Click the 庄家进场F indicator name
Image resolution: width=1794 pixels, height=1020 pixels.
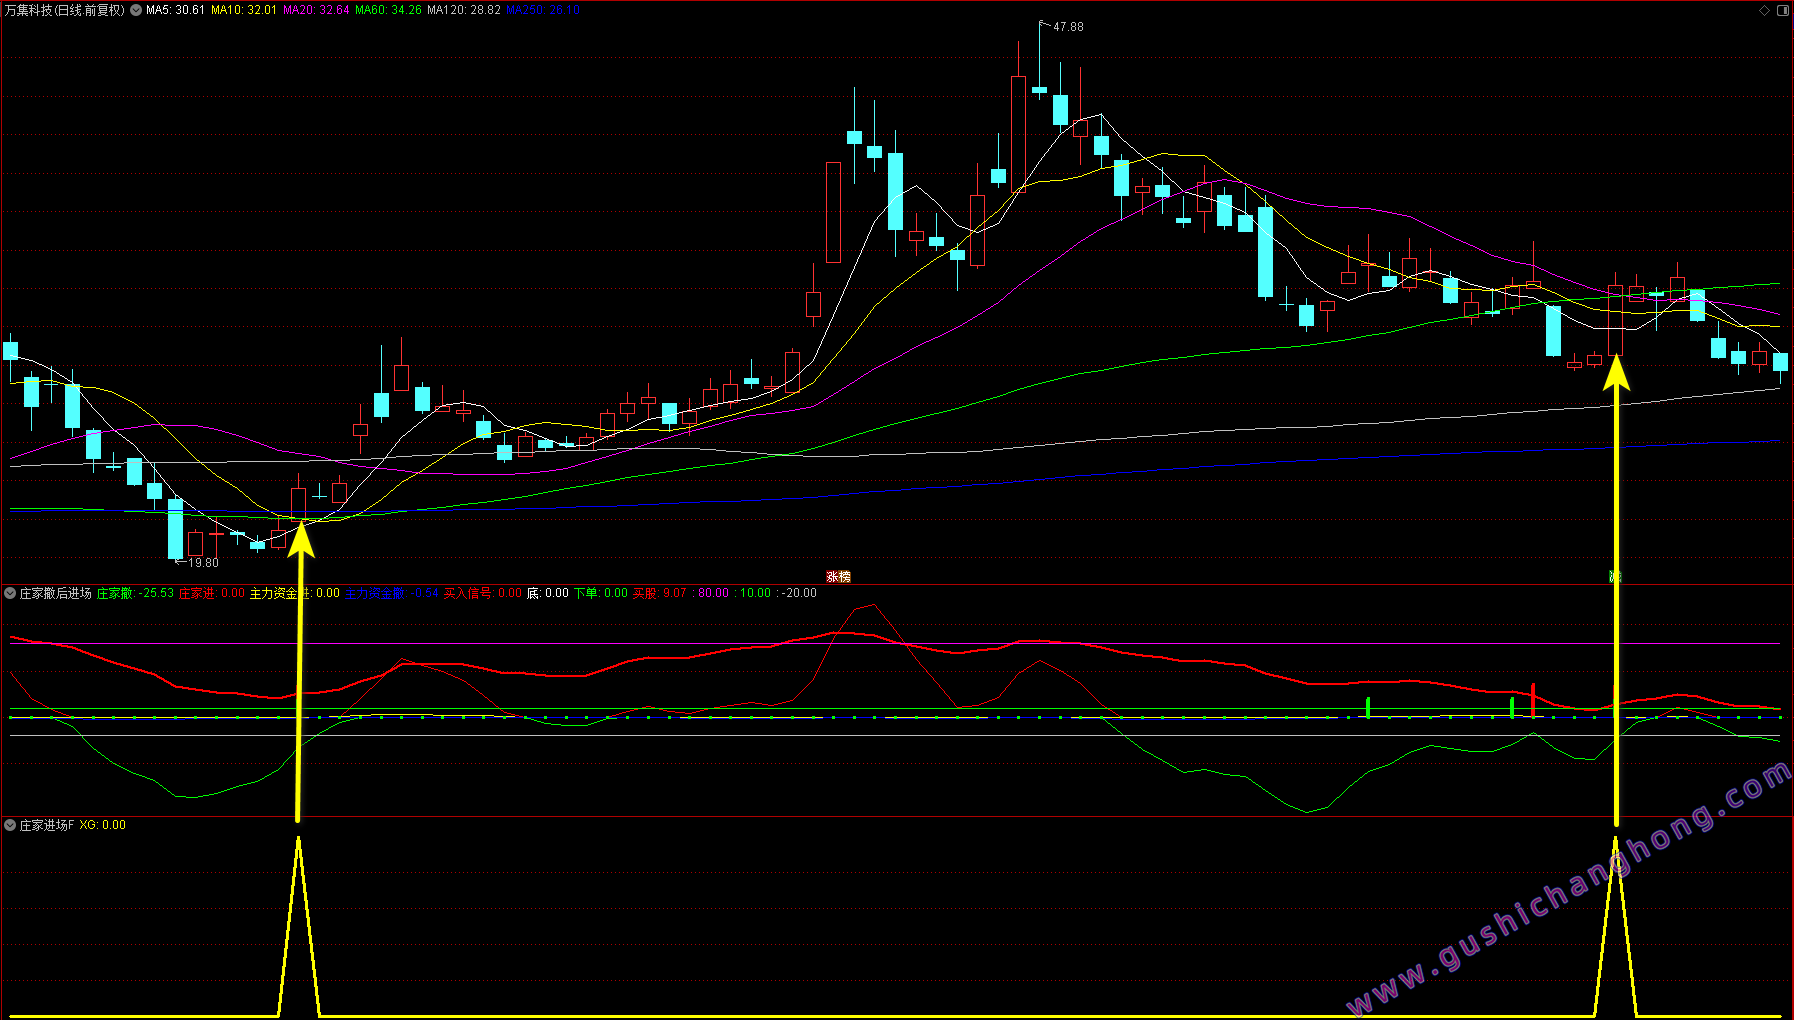47,825
